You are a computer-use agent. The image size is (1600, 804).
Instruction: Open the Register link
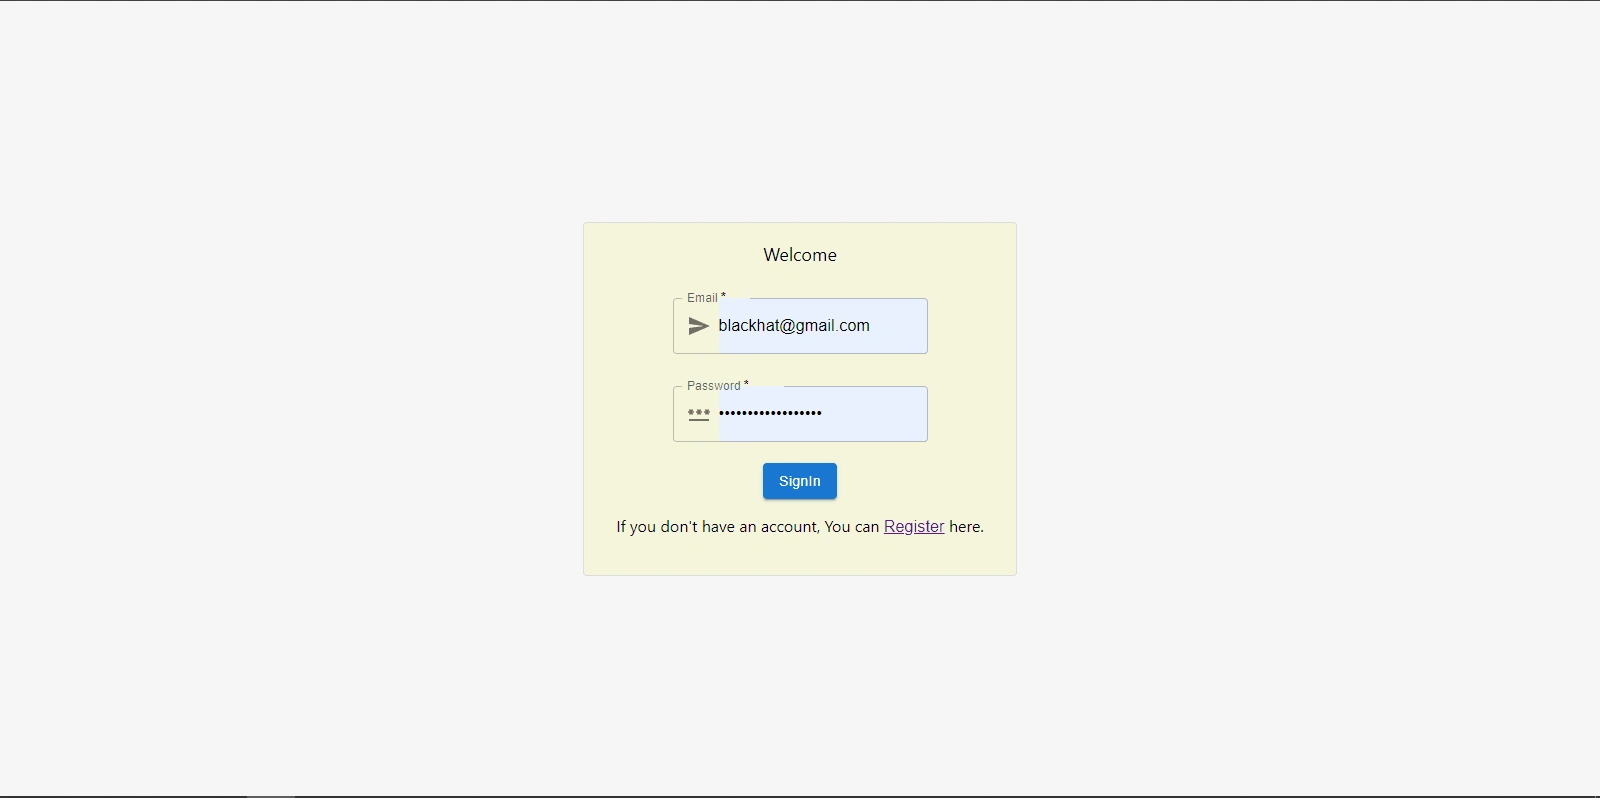[914, 527]
